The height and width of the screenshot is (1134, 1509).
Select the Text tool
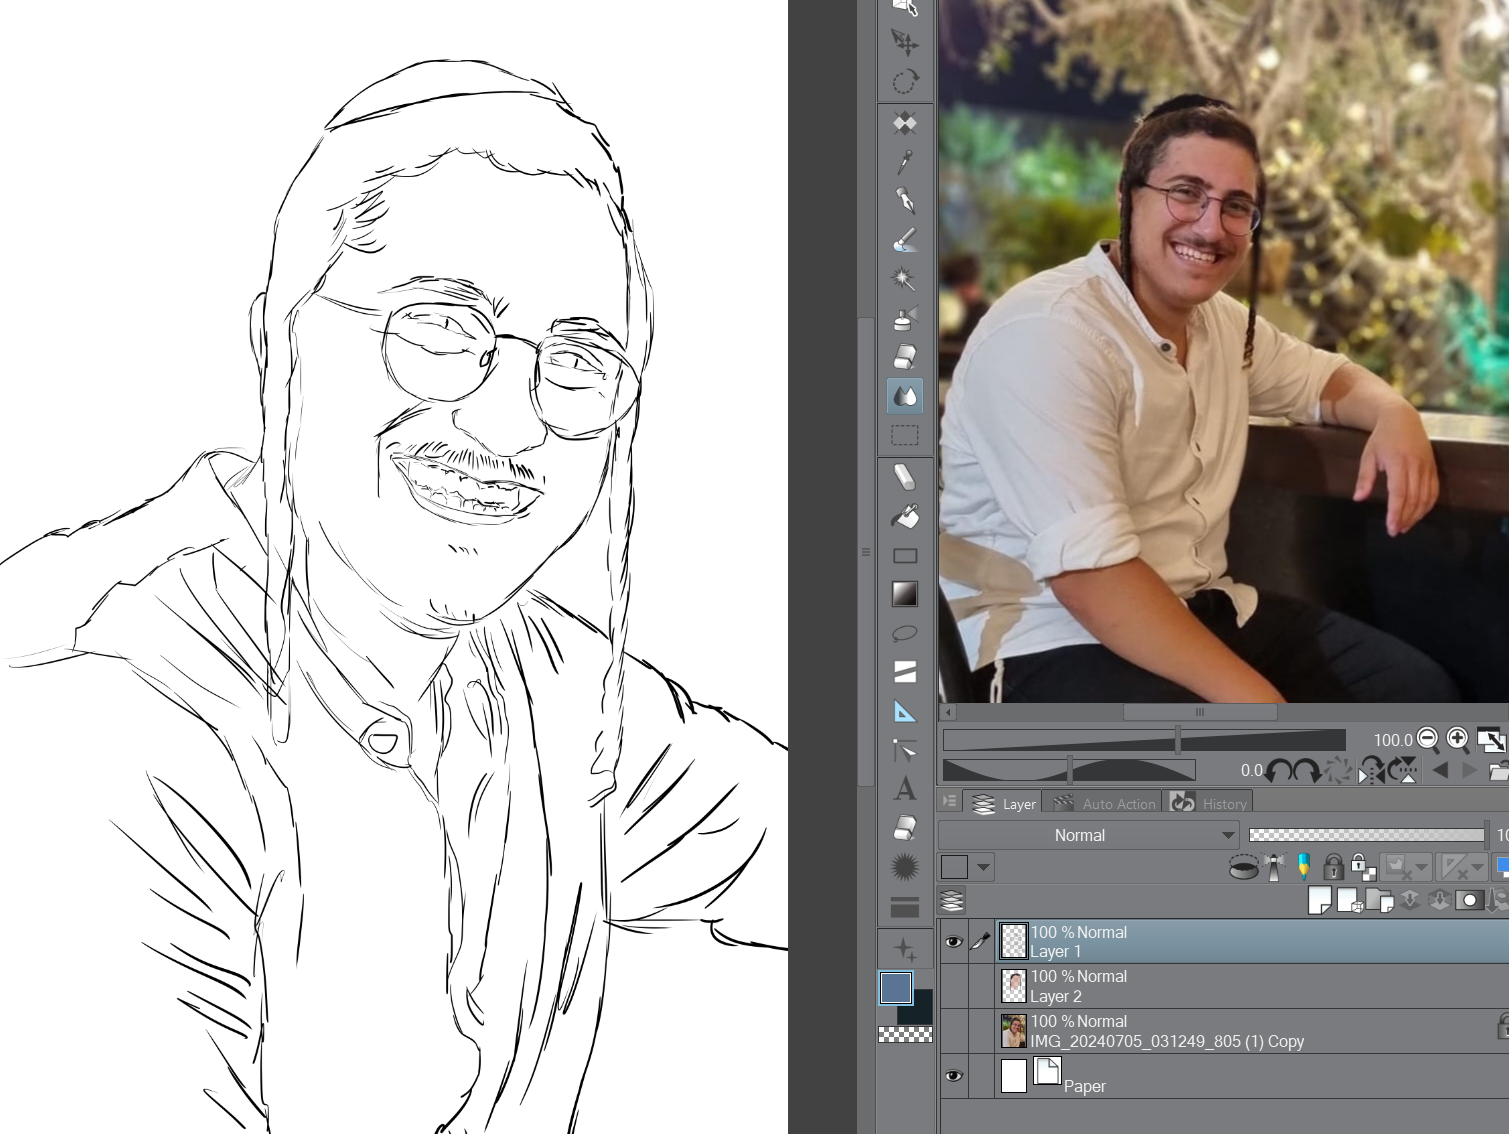click(x=905, y=789)
